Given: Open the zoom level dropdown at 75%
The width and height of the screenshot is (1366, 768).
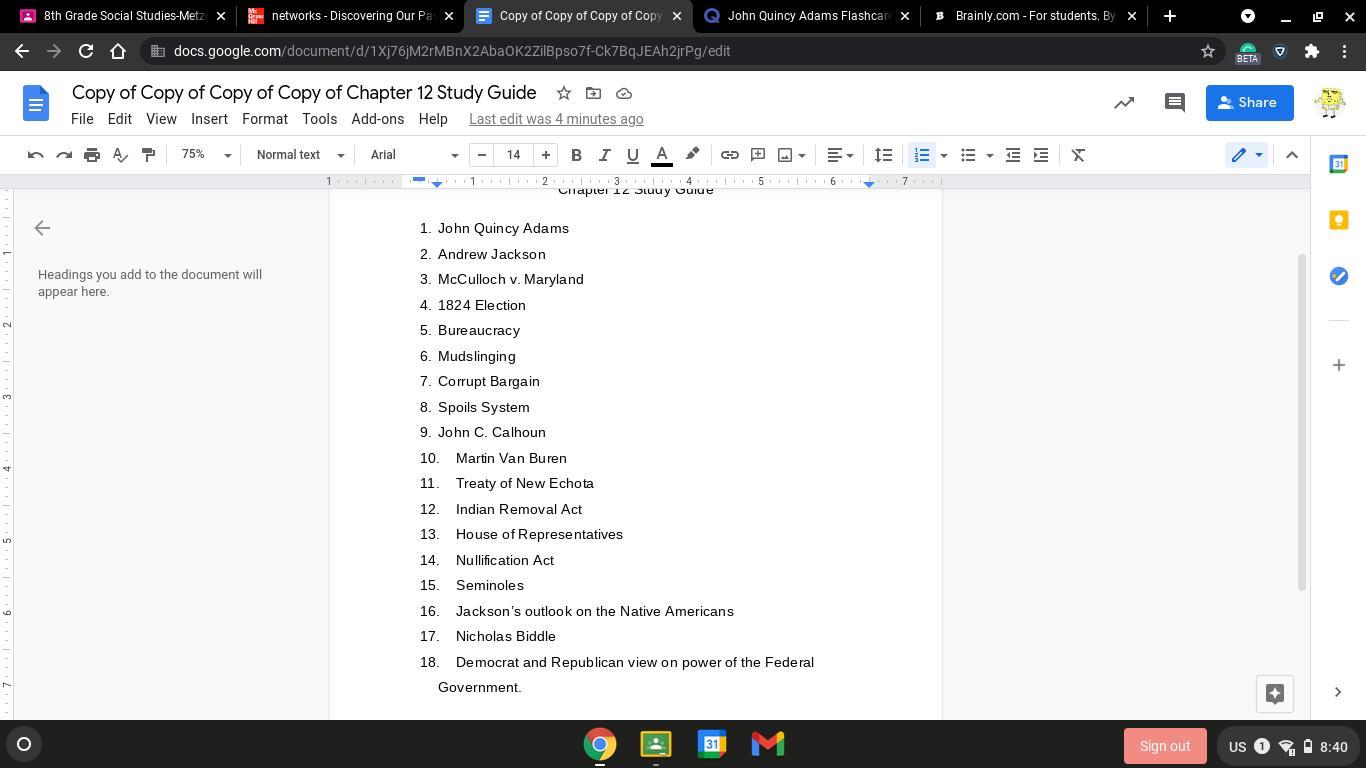Looking at the screenshot, I should [x=206, y=155].
